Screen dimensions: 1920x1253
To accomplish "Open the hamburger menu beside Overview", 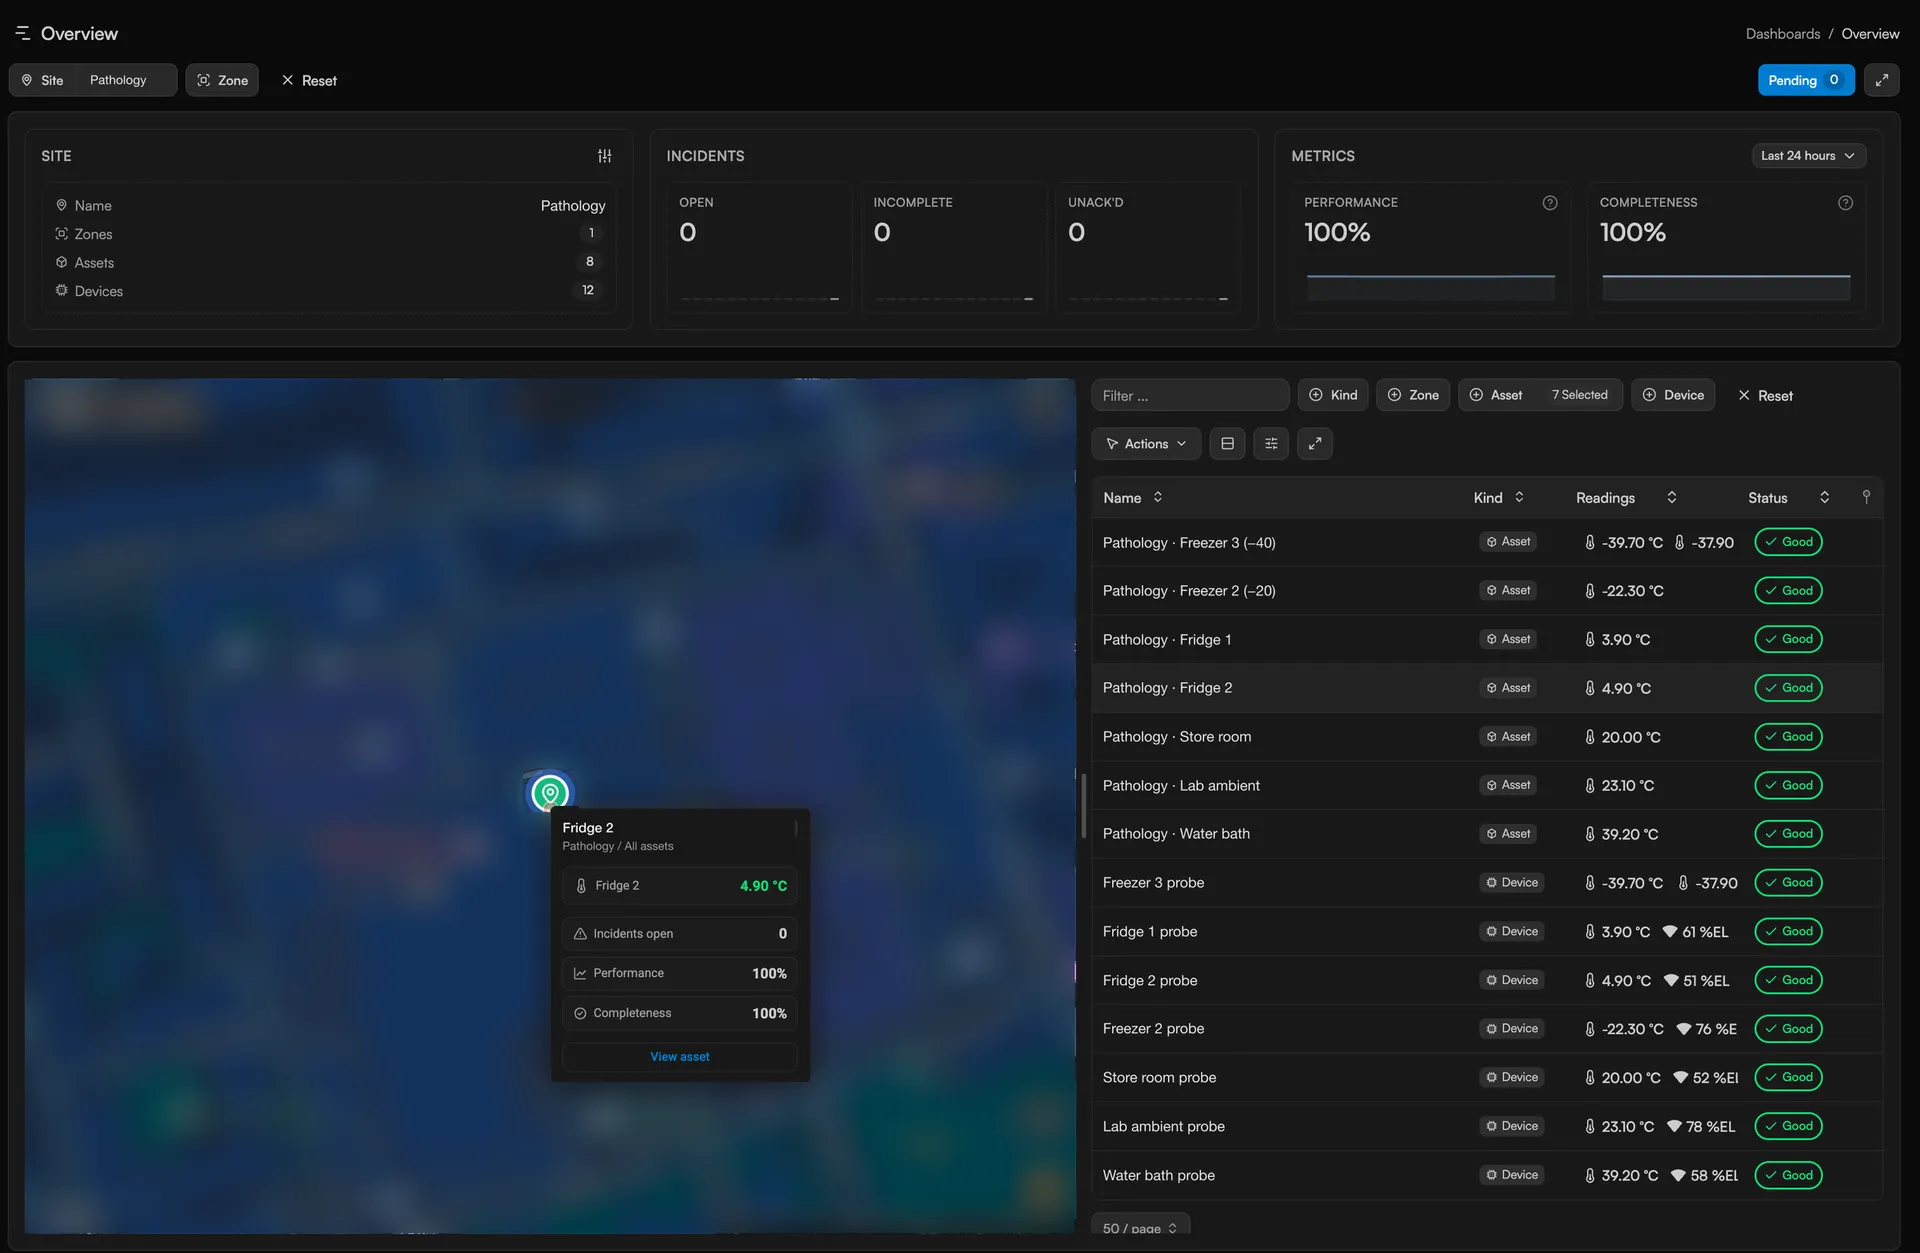I will tap(23, 33).
